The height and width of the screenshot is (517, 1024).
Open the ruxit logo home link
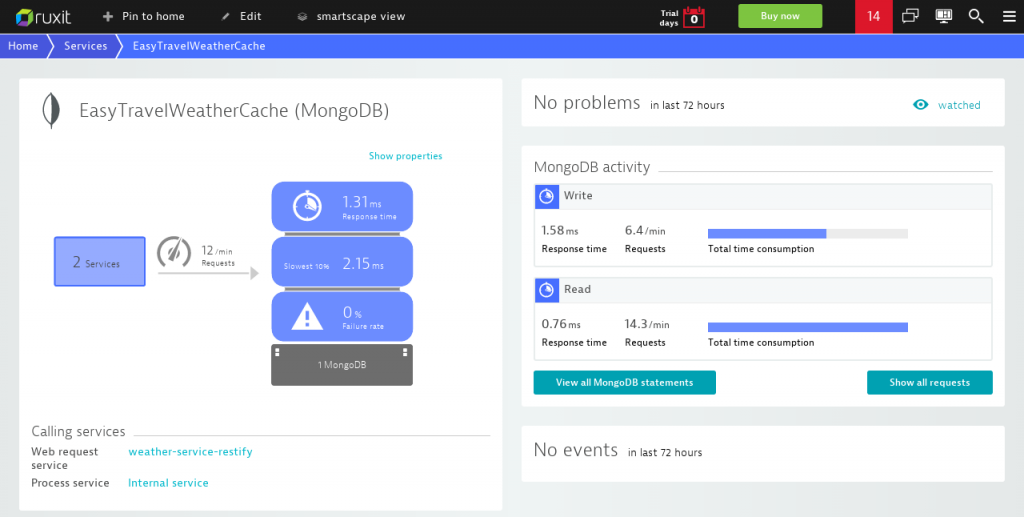43,16
